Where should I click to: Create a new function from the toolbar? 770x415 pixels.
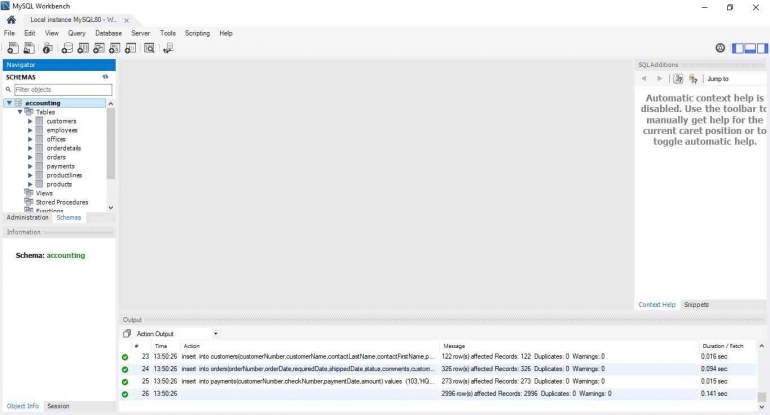coord(130,48)
